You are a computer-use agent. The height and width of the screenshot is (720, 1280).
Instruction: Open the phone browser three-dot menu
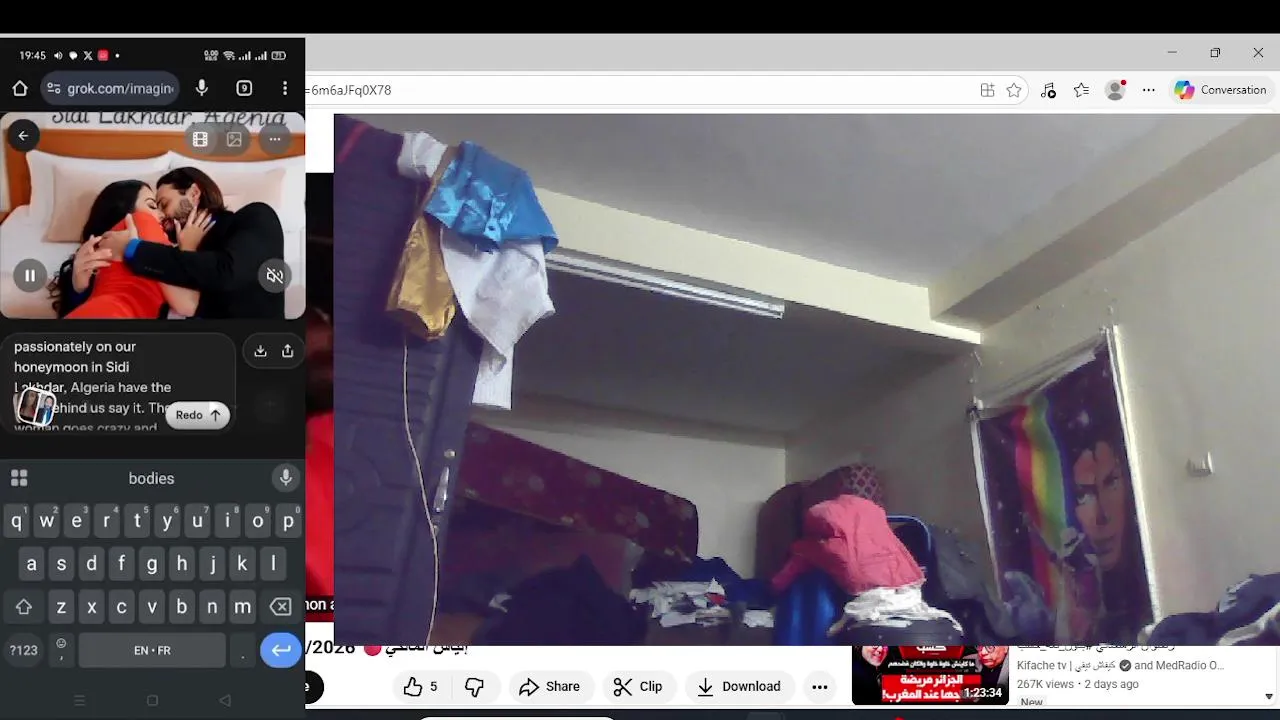pos(285,88)
